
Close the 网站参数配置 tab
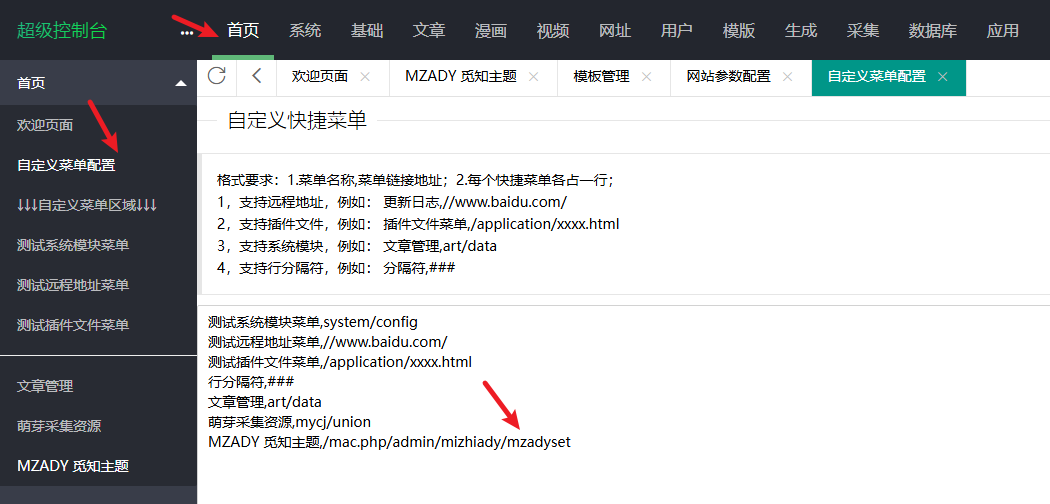[x=787, y=77]
